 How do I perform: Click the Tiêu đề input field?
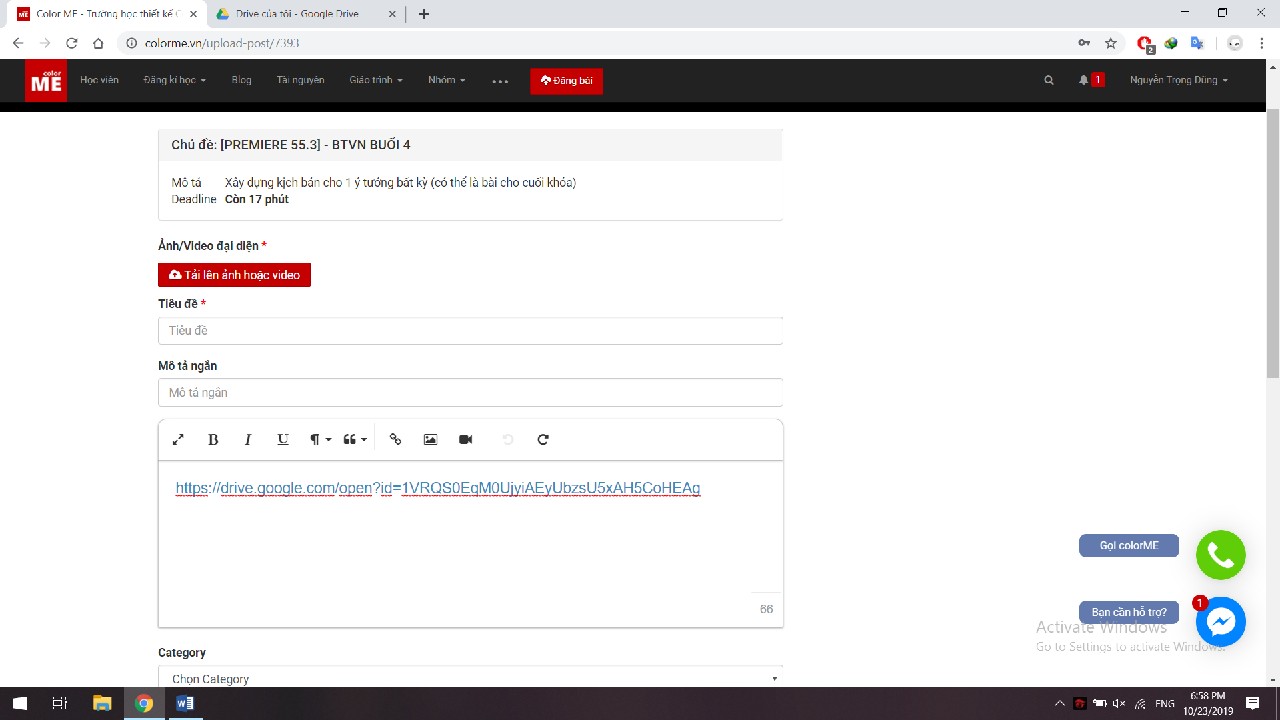(x=470, y=331)
